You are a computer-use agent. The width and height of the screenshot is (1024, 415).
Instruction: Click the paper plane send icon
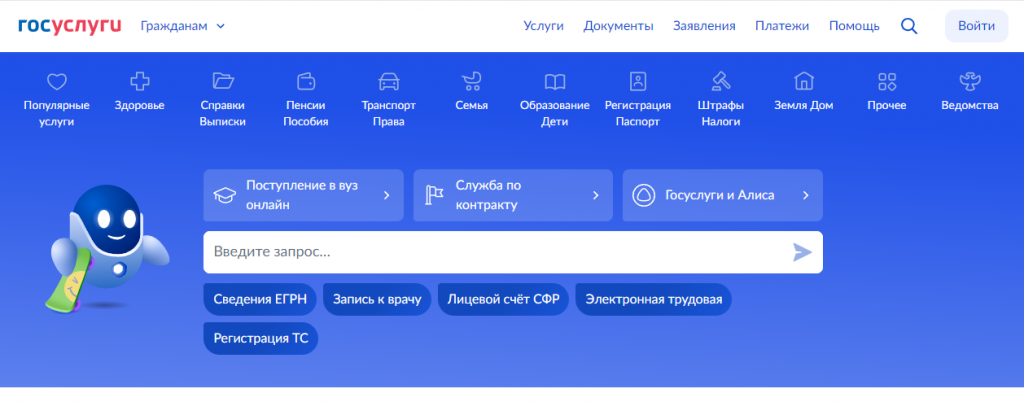(x=802, y=252)
